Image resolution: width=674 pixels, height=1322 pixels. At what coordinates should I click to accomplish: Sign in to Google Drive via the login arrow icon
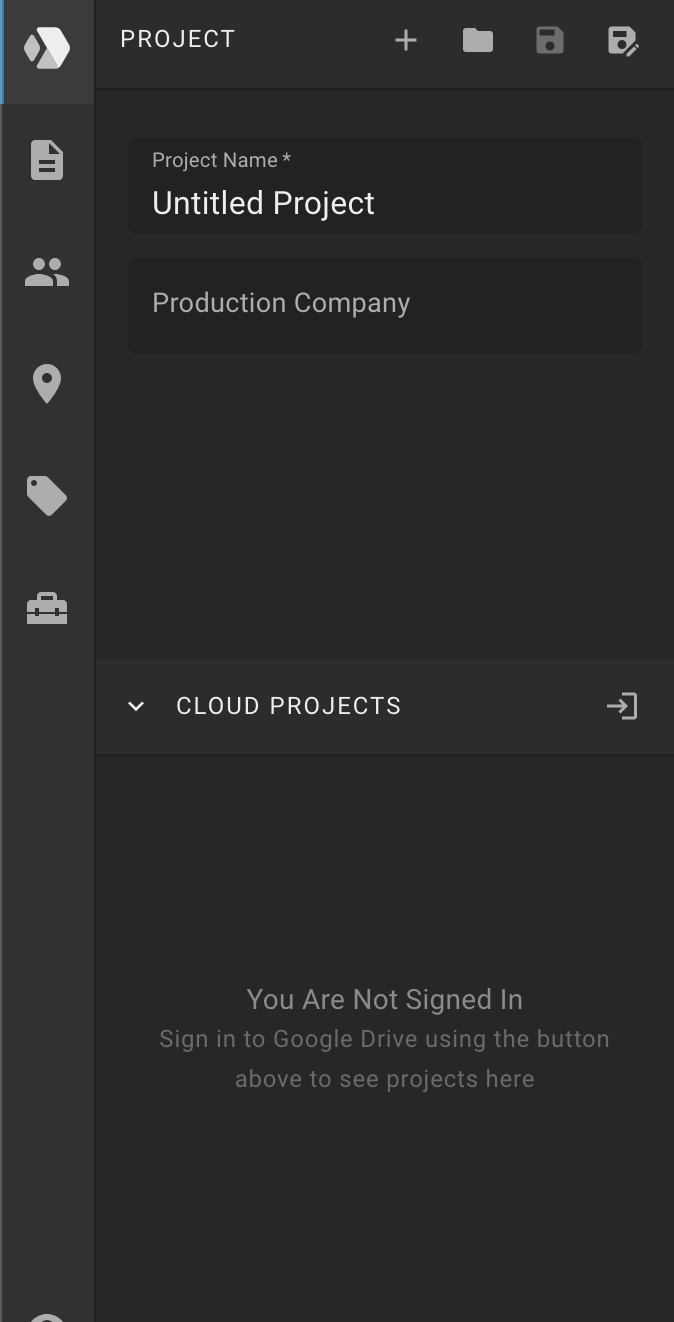tap(622, 706)
